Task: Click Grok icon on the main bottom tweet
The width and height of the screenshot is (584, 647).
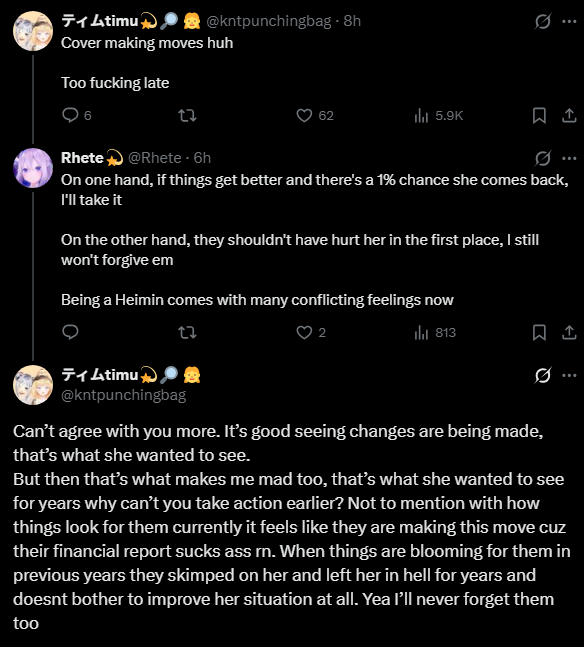Action: tap(542, 375)
